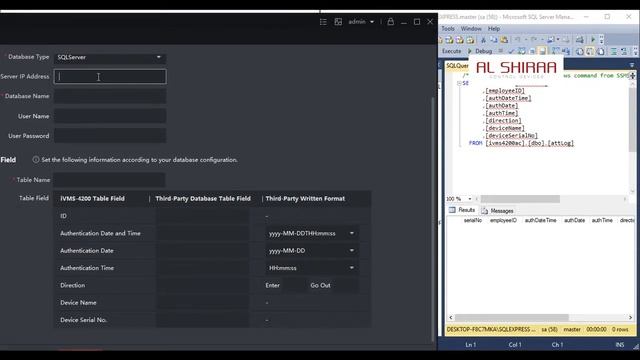Click the Activity Monitor icon in SSMS toolbar
Screen dimensions: 640x360
click(x=580, y=40)
